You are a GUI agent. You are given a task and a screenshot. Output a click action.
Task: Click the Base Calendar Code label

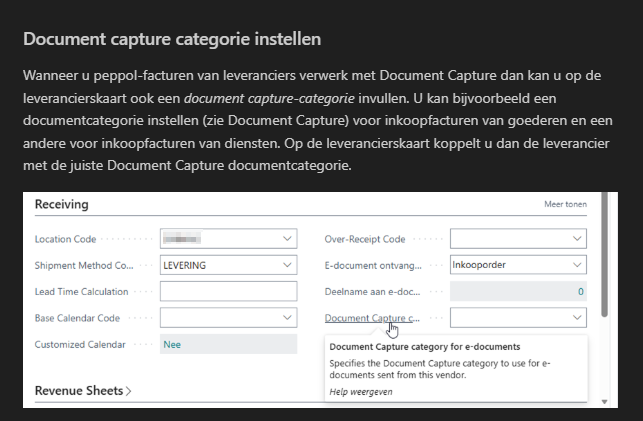(77, 318)
